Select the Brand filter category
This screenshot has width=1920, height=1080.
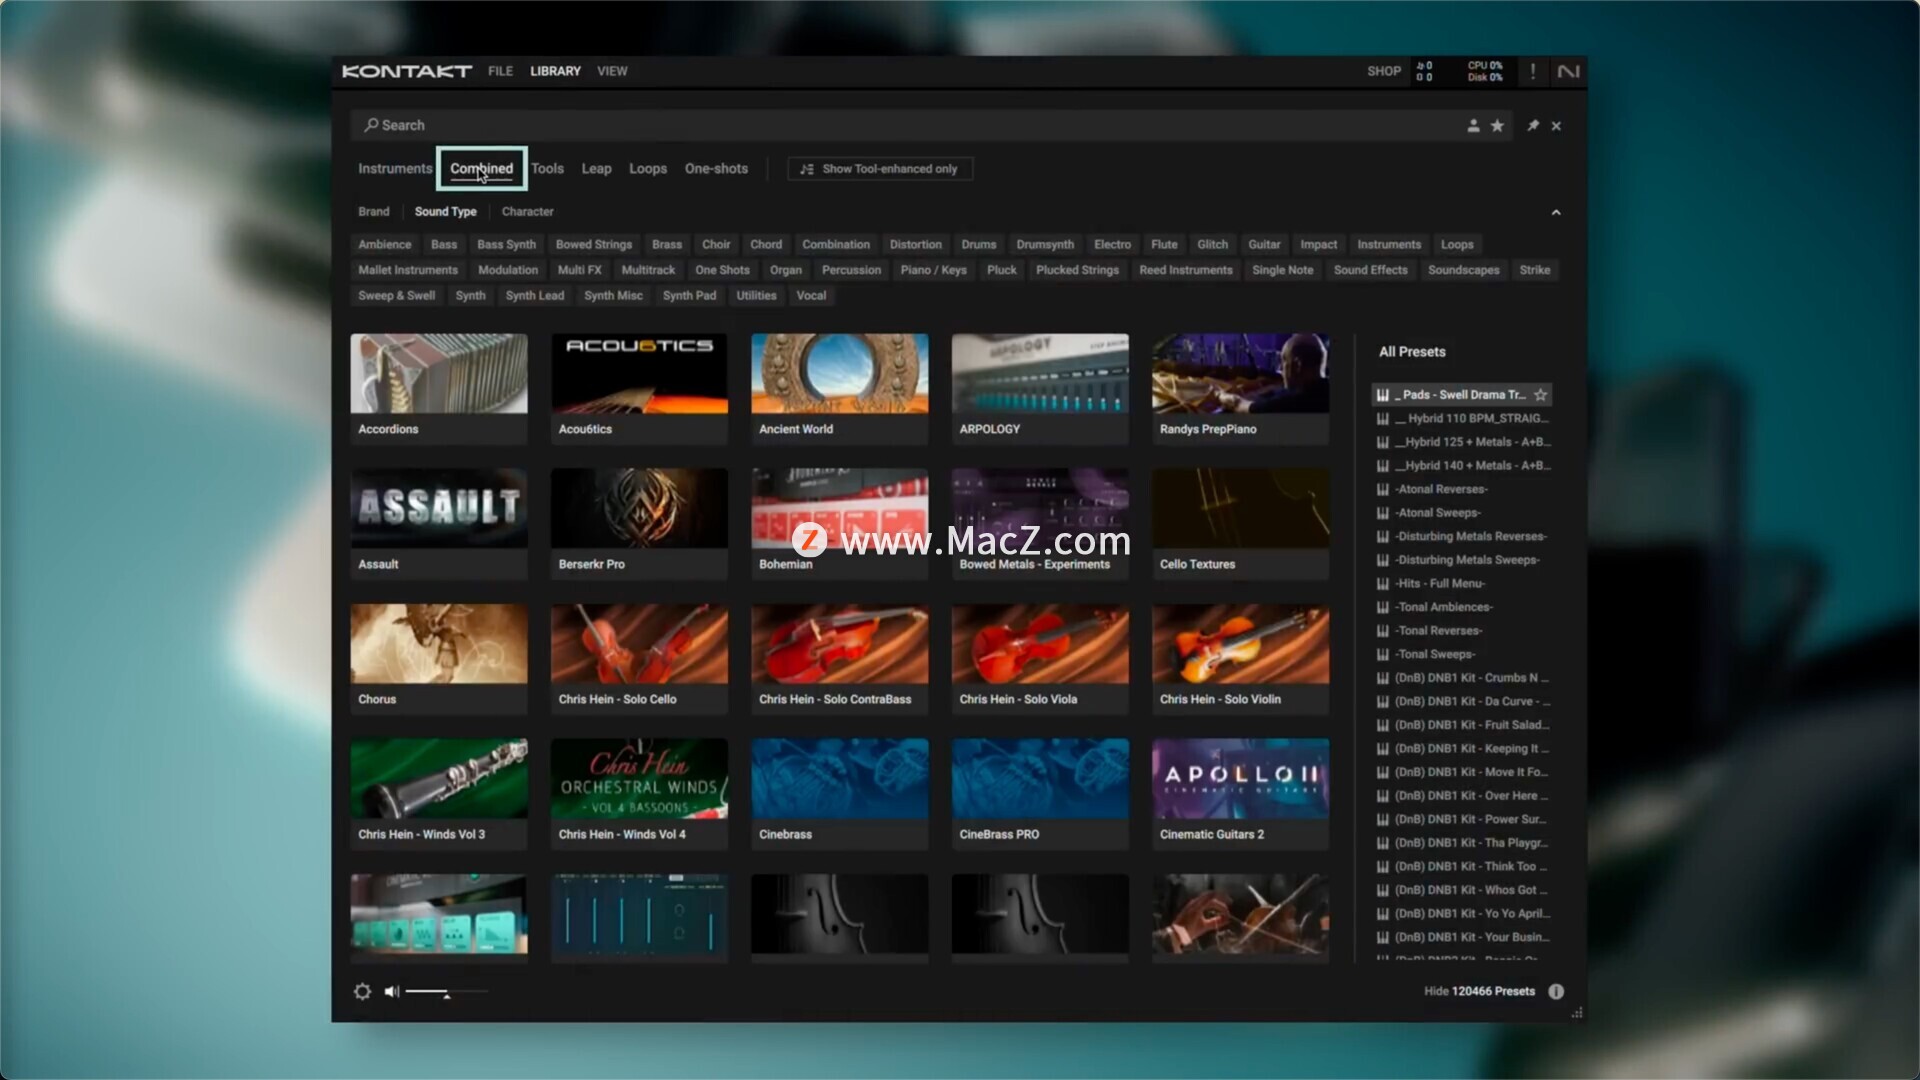pos(374,212)
